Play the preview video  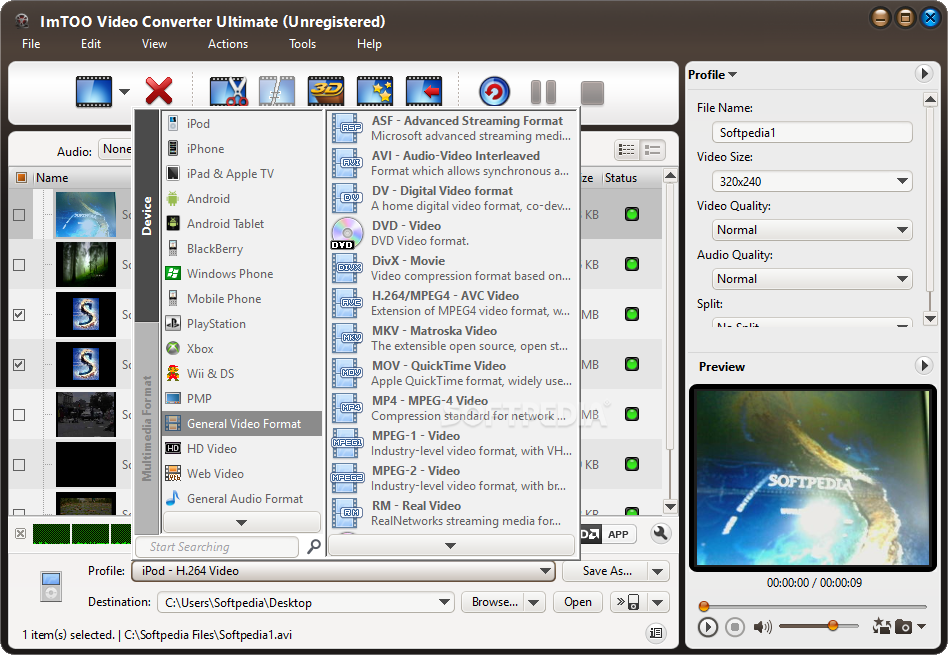pos(707,627)
